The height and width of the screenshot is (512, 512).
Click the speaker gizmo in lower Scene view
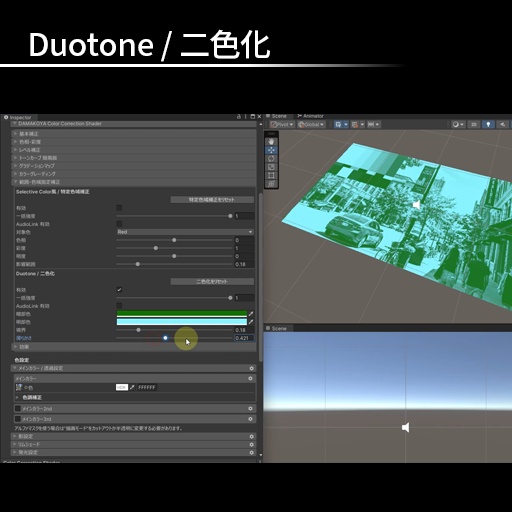pyautogui.click(x=405, y=427)
